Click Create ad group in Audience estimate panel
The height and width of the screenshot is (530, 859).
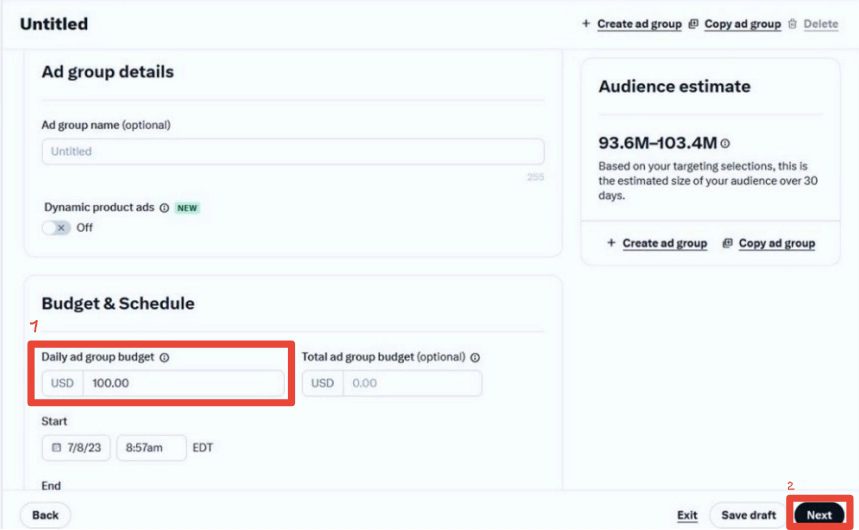tap(665, 243)
